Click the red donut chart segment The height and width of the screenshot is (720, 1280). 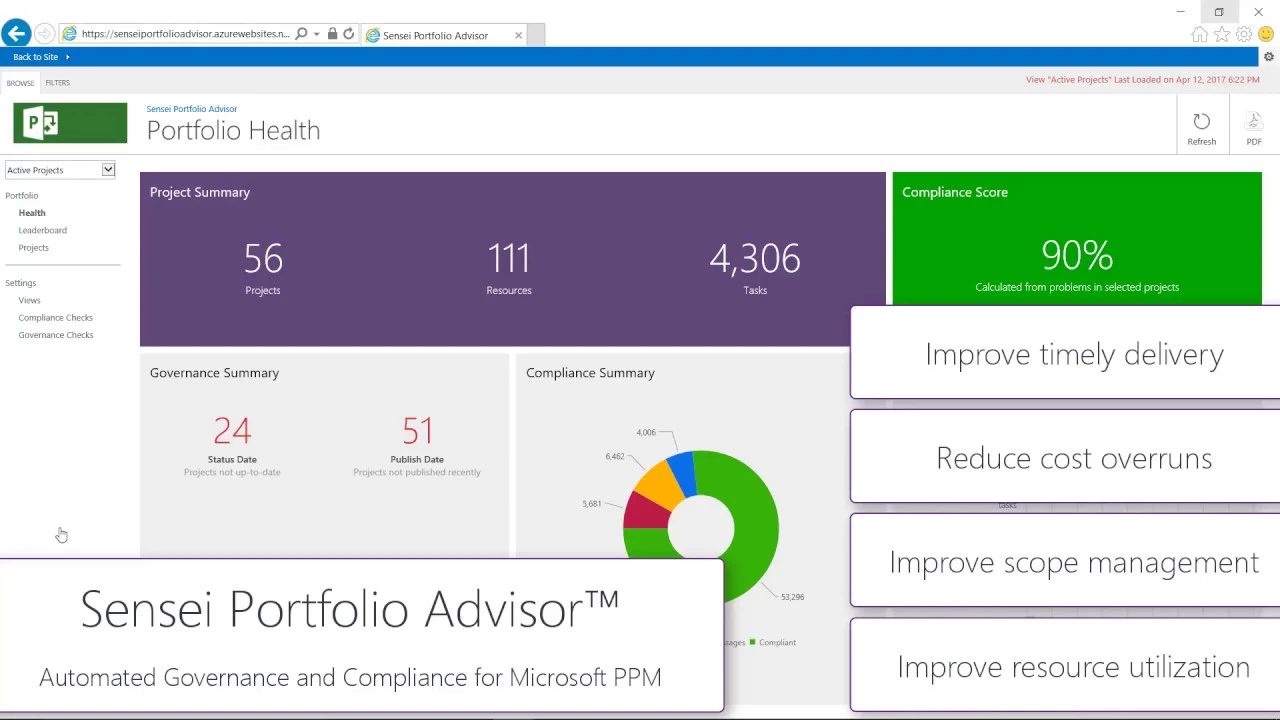coord(644,510)
